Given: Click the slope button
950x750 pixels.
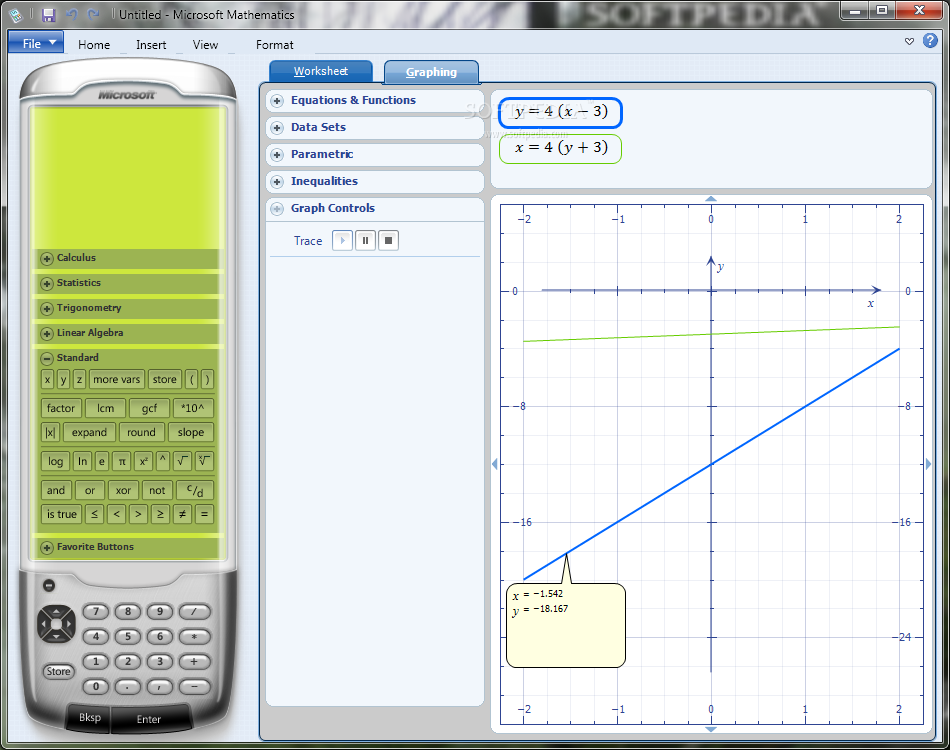Looking at the screenshot, I should coord(191,432).
